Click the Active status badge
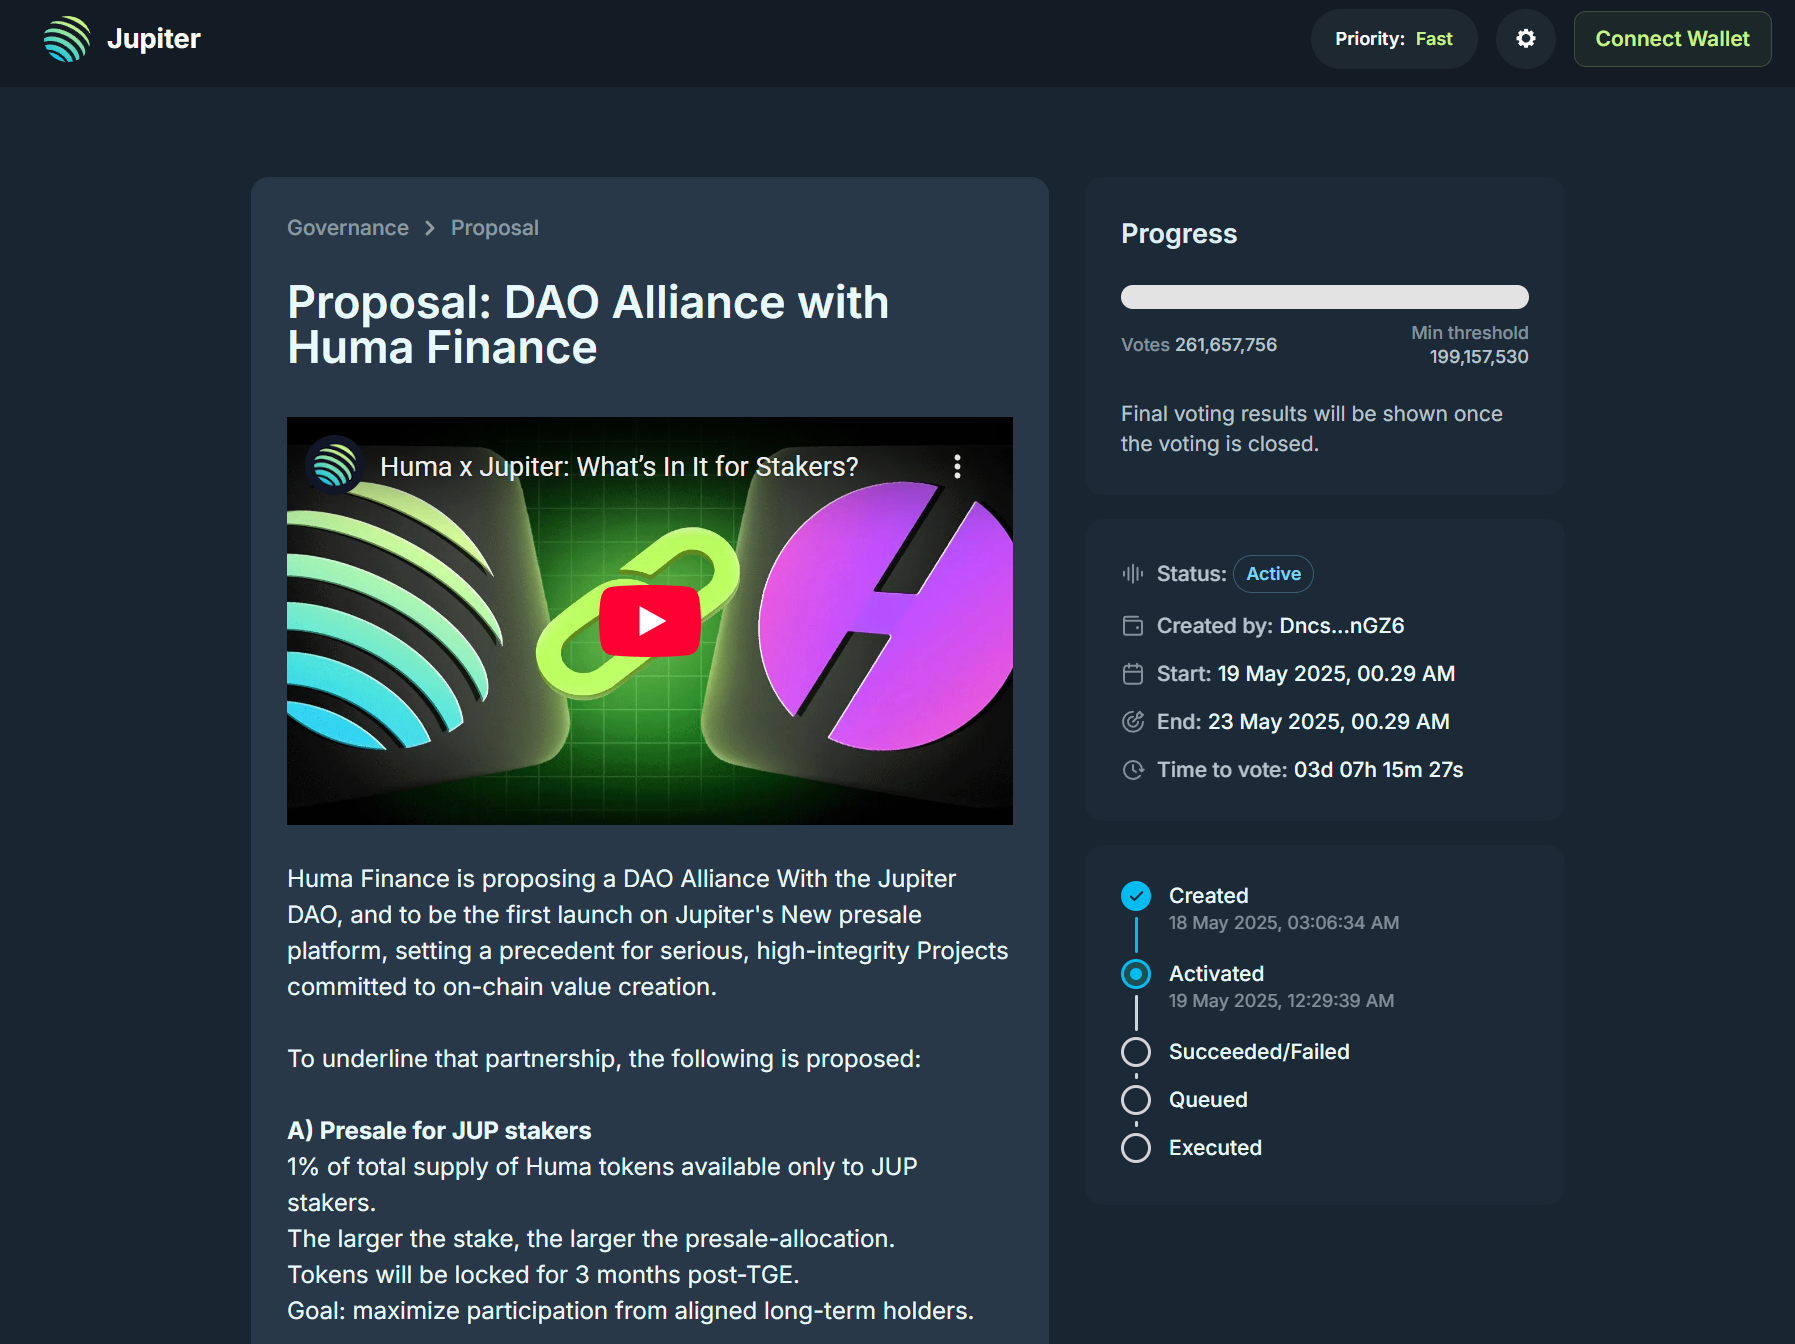This screenshot has height=1344, width=1795. coord(1273,574)
